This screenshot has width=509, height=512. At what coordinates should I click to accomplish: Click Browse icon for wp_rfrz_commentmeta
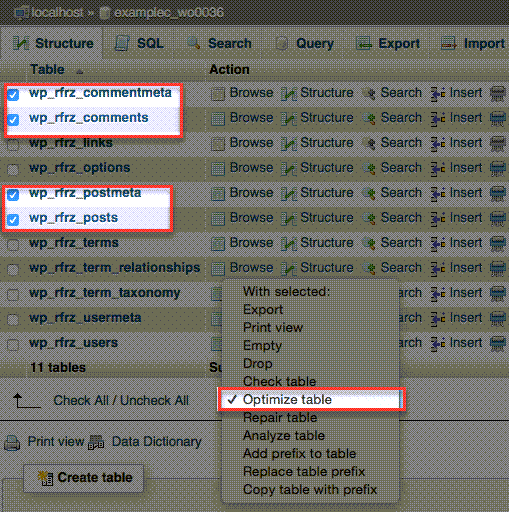click(x=218, y=94)
